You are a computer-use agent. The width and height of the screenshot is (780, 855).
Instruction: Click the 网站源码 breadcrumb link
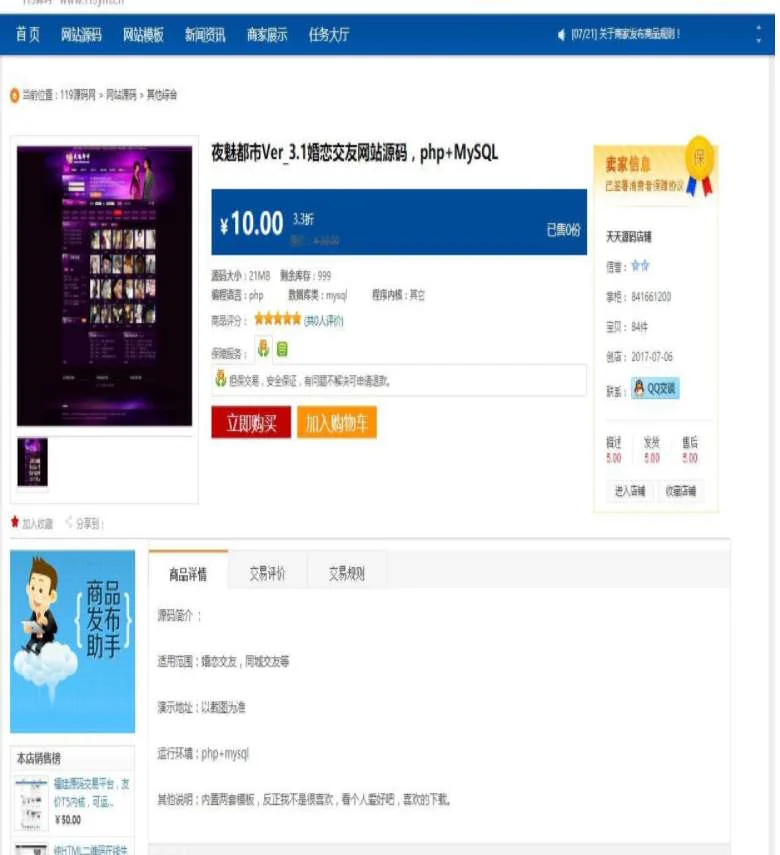121,95
